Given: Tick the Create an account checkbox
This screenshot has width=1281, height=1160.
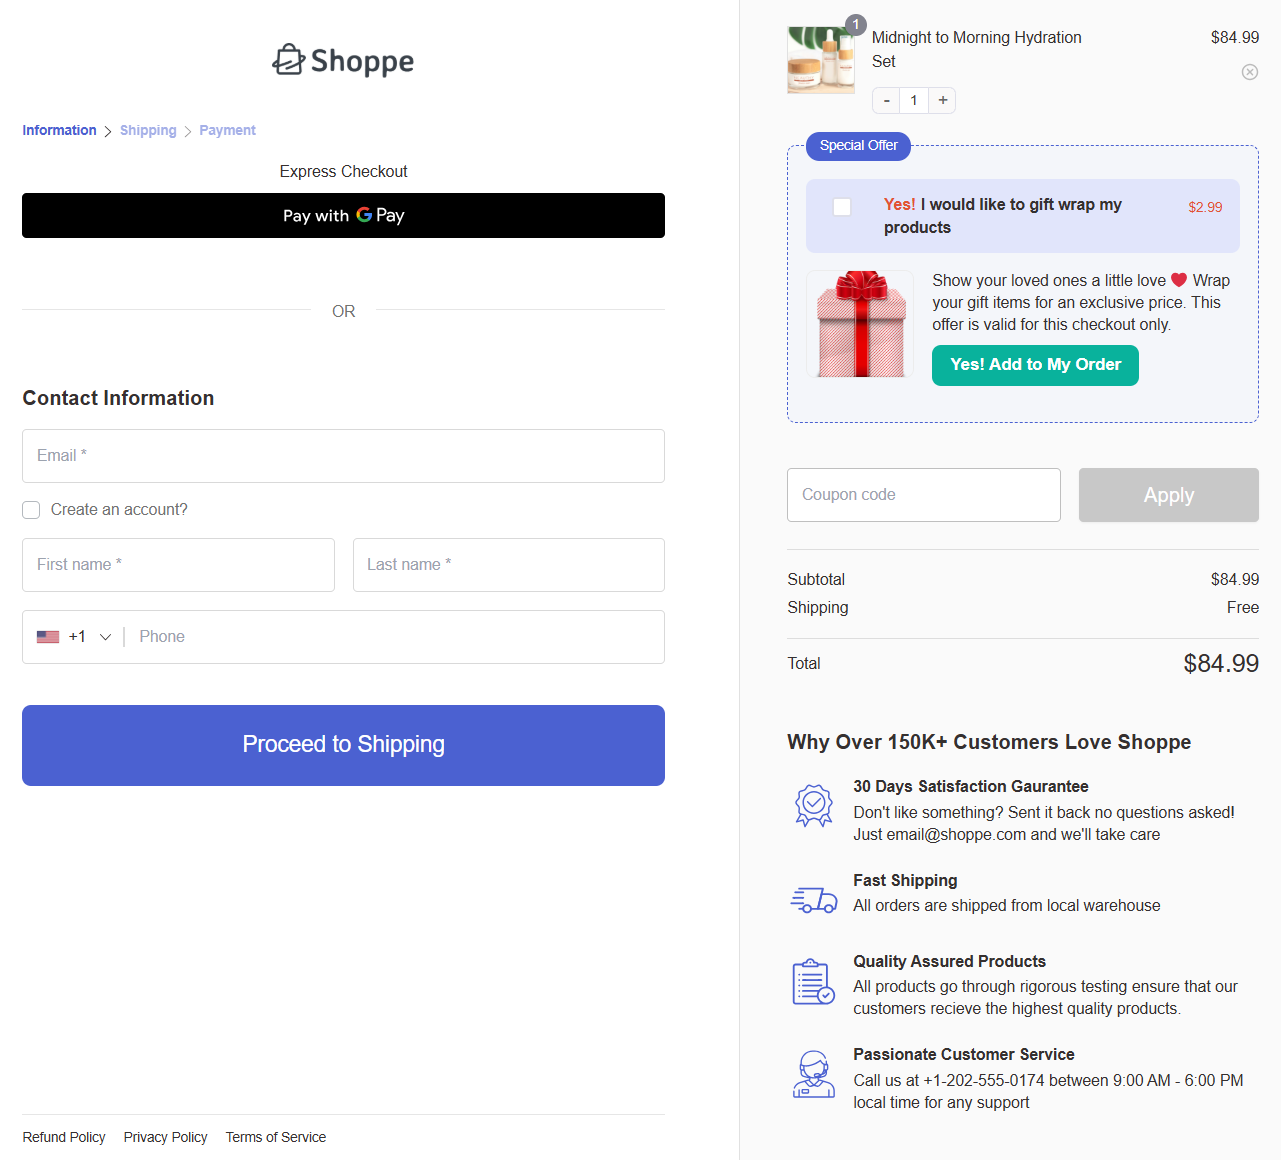Looking at the screenshot, I should click(x=31, y=510).
